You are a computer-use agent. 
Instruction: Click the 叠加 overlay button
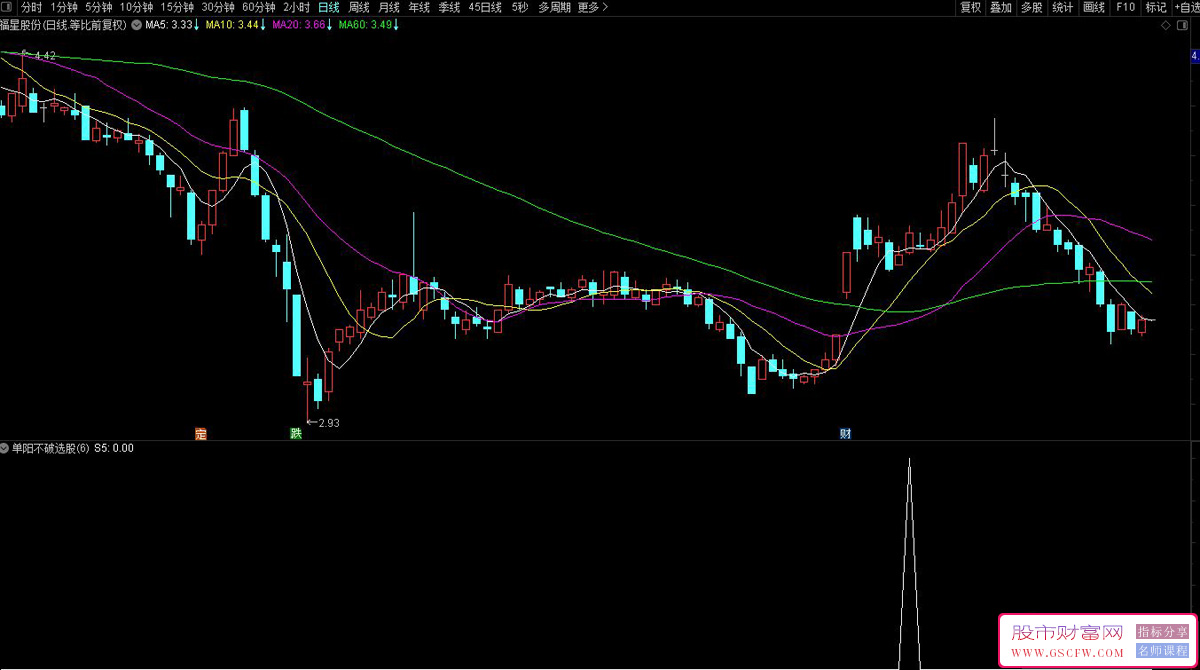click(x=1001, y=7)
